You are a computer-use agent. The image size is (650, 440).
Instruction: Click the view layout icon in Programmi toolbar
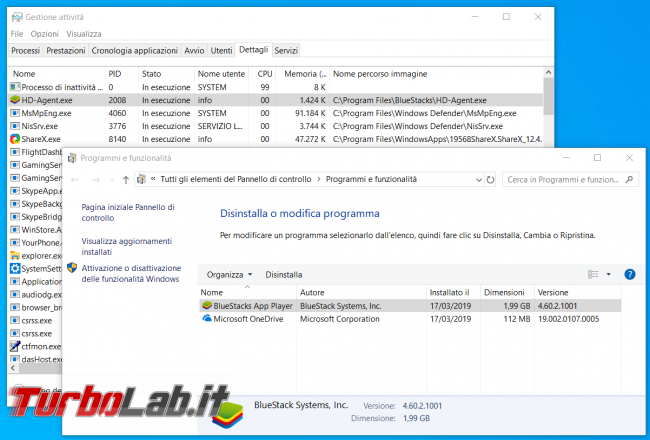[593, 274]
